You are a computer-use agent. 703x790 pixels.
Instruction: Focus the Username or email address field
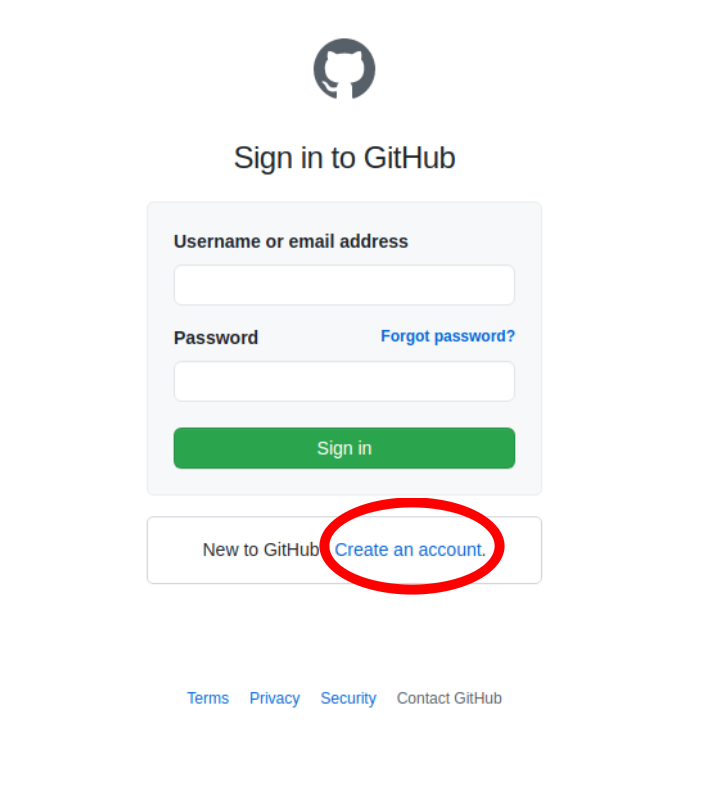coord(344,285)
